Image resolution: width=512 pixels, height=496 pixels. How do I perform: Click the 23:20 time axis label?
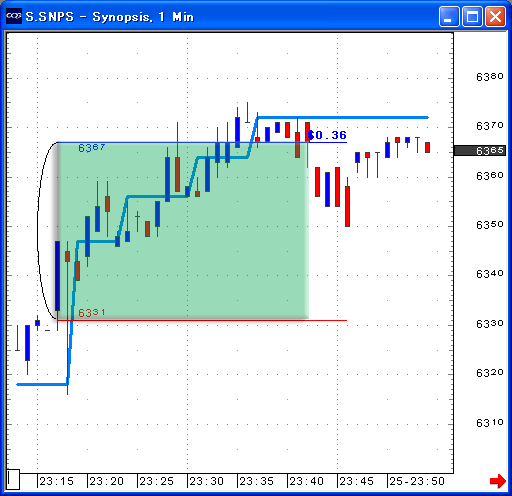[x=106, y=481]
